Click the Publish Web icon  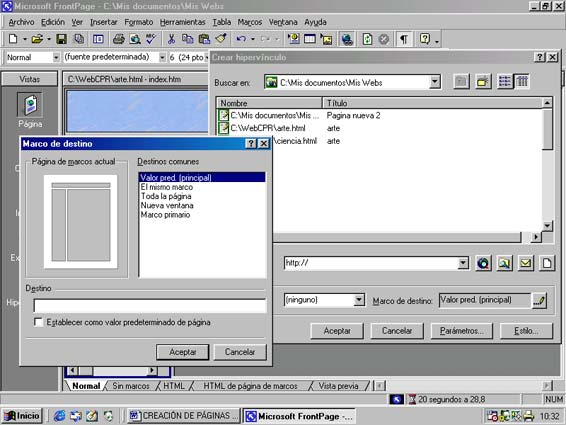[x=79, y=39]
